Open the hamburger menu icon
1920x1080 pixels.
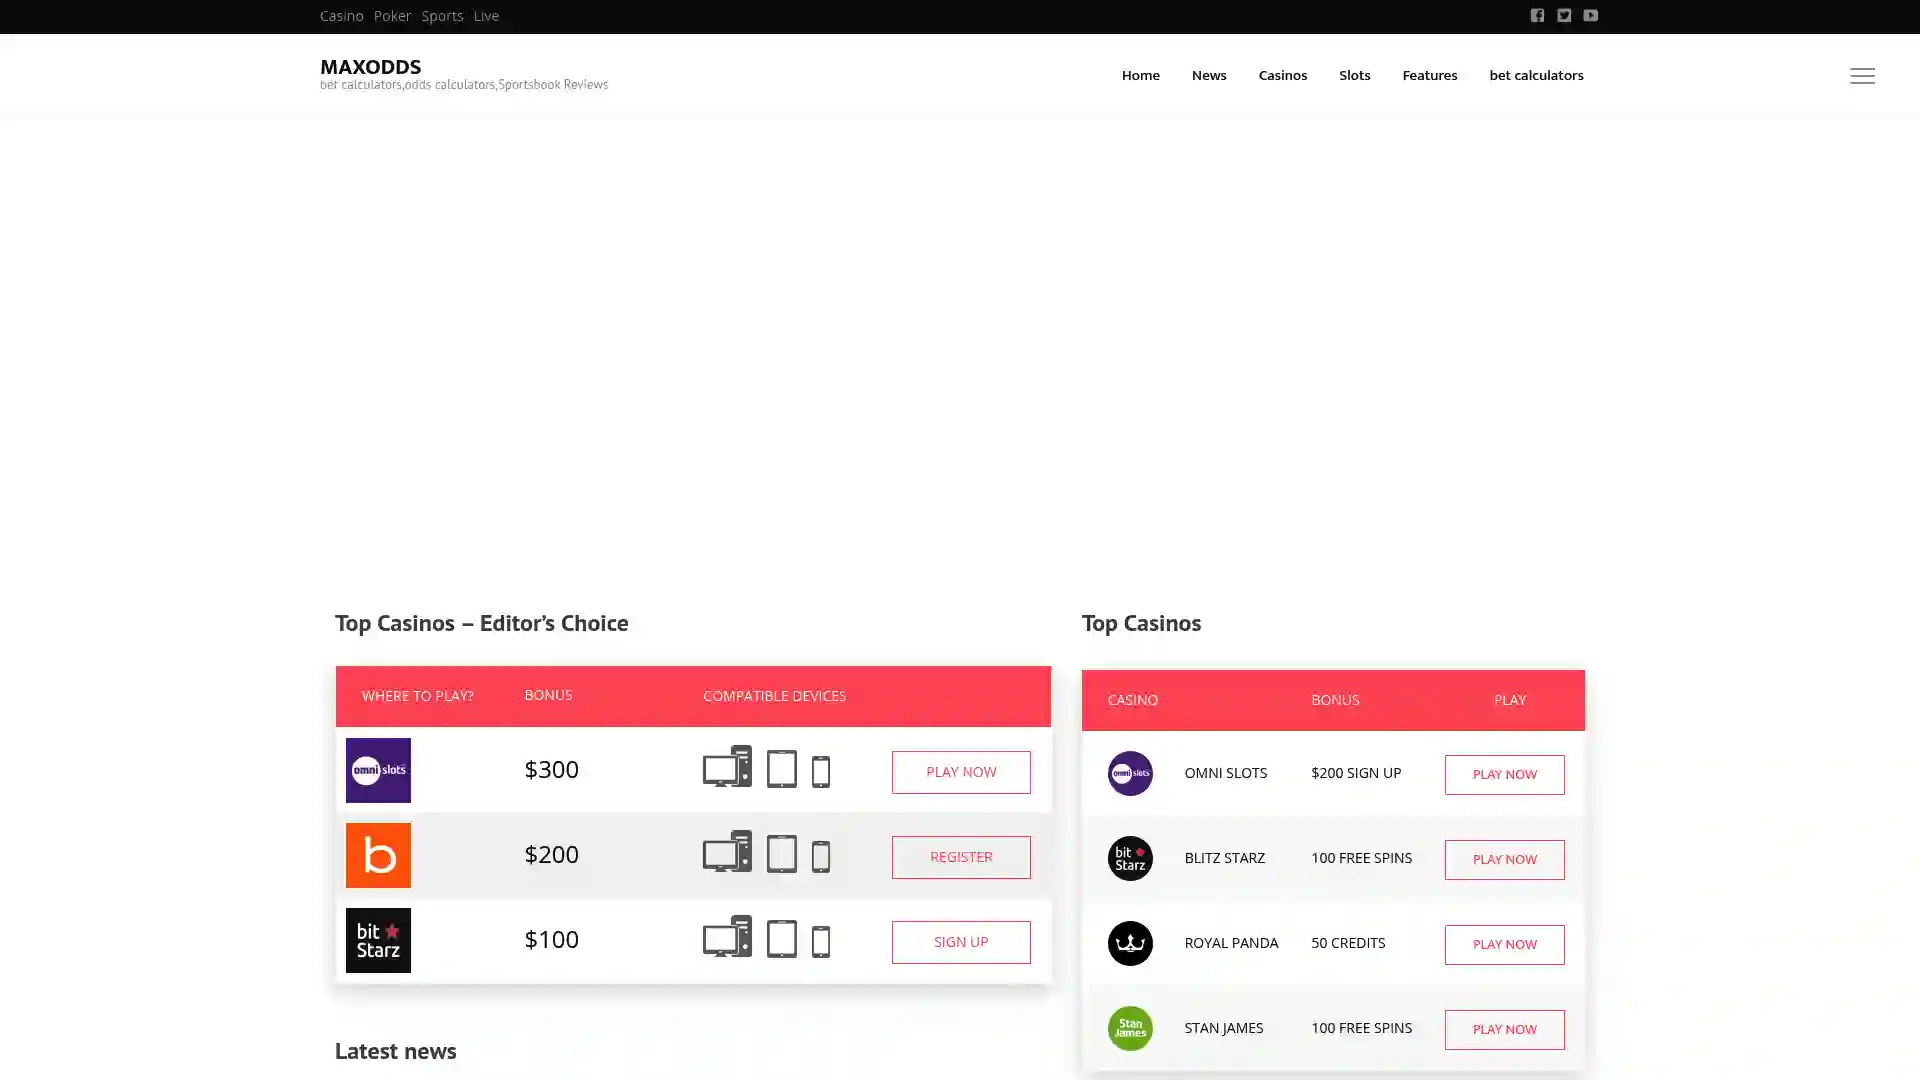1862,76
